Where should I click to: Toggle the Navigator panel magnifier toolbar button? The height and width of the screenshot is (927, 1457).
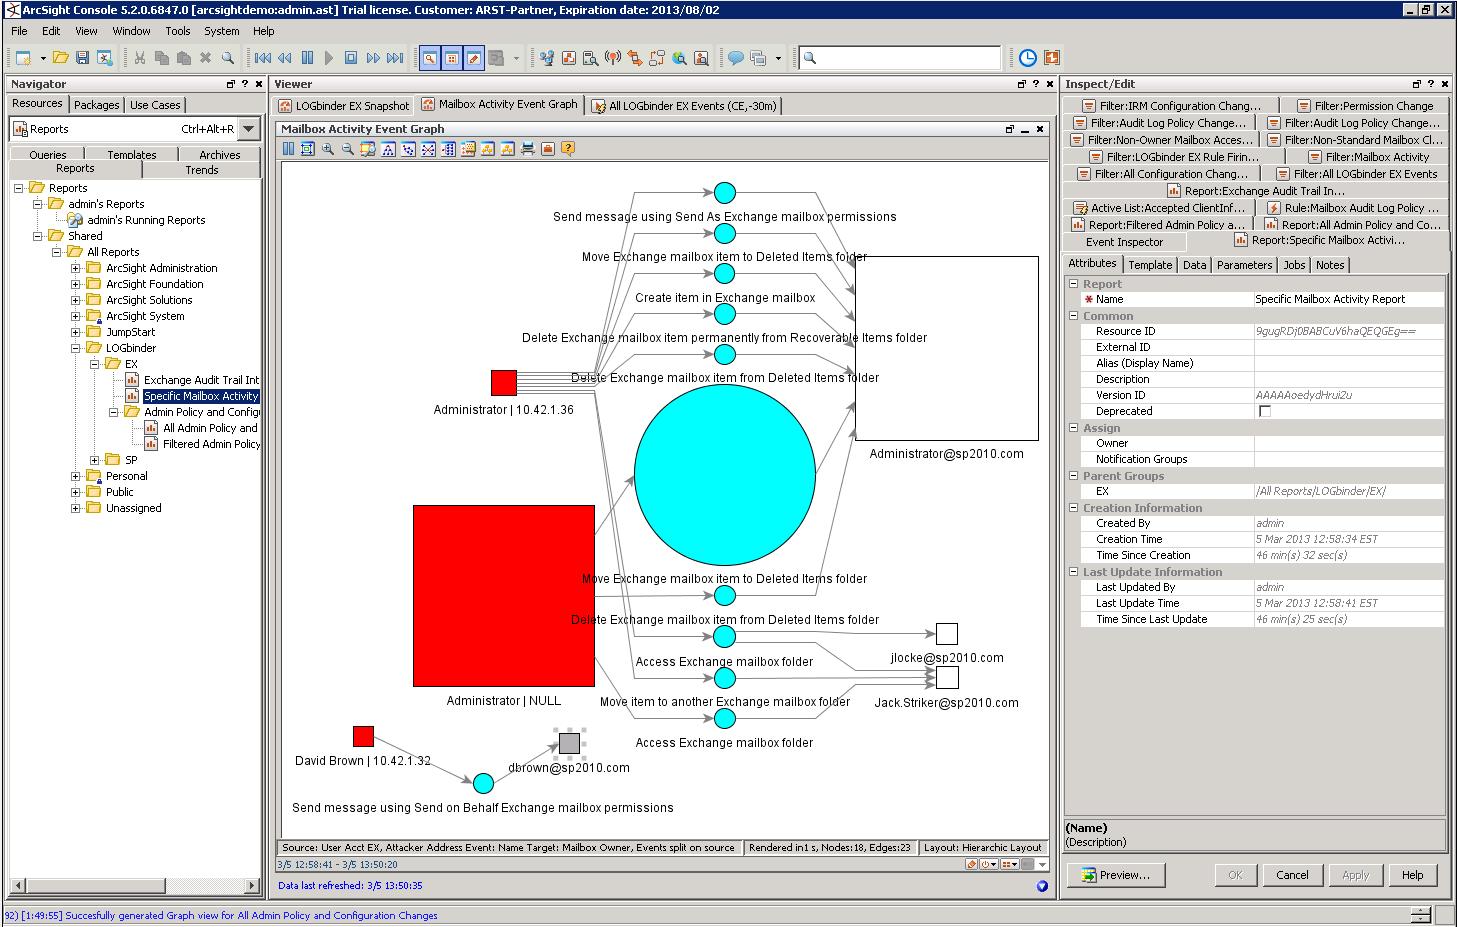[430, 58]
